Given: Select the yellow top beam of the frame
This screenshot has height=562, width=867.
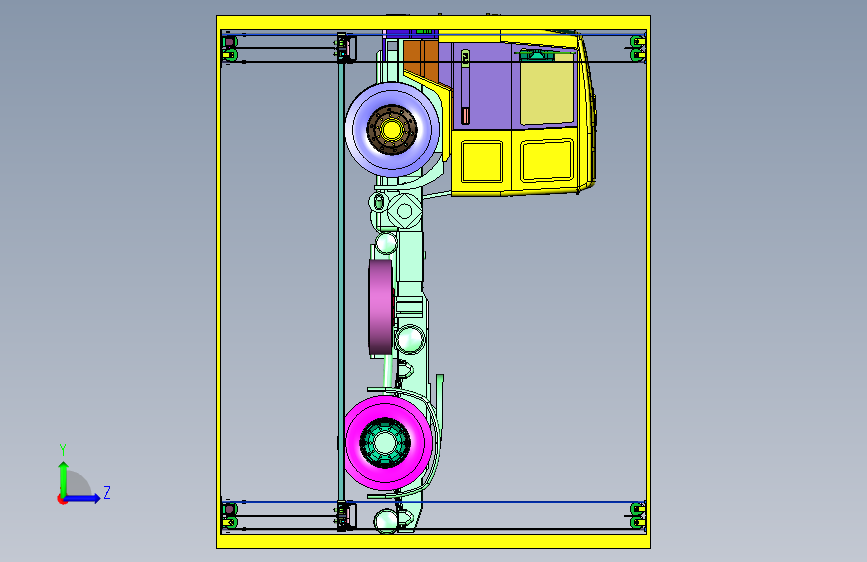Looking at the screenshot, I should [x=434, y=23].
